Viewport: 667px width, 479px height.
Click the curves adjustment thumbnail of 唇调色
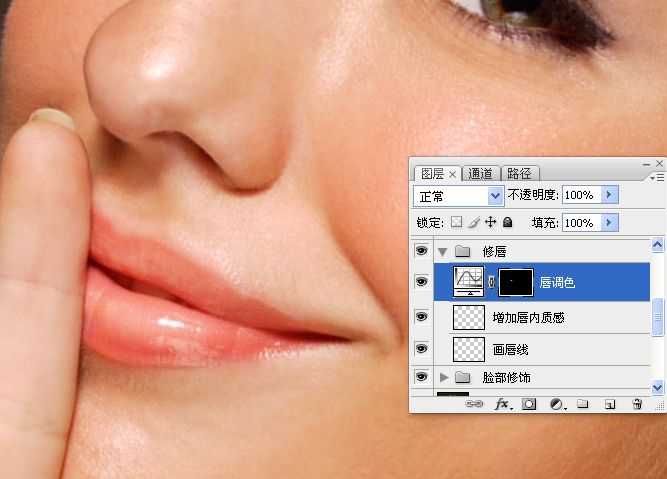click(468, 282)
